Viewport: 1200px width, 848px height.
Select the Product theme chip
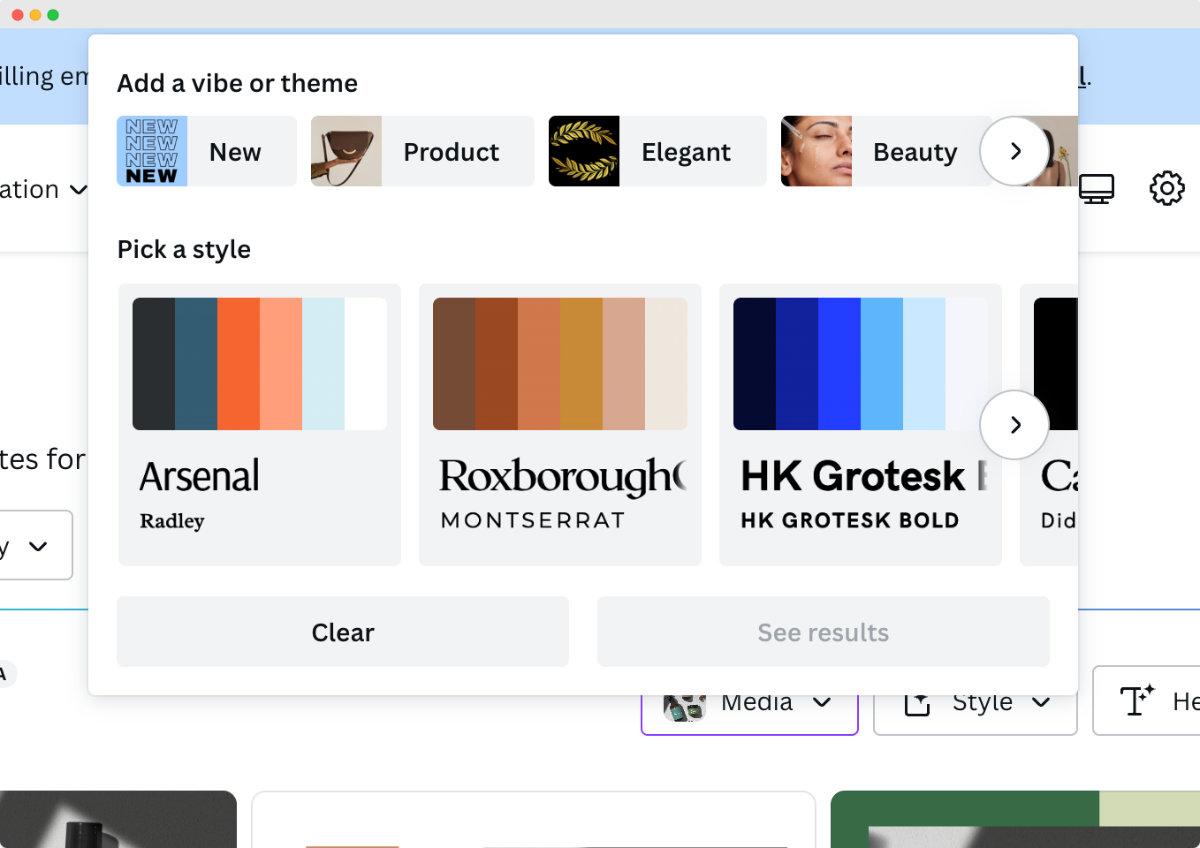pyautogui.click(x=422, y=151)
